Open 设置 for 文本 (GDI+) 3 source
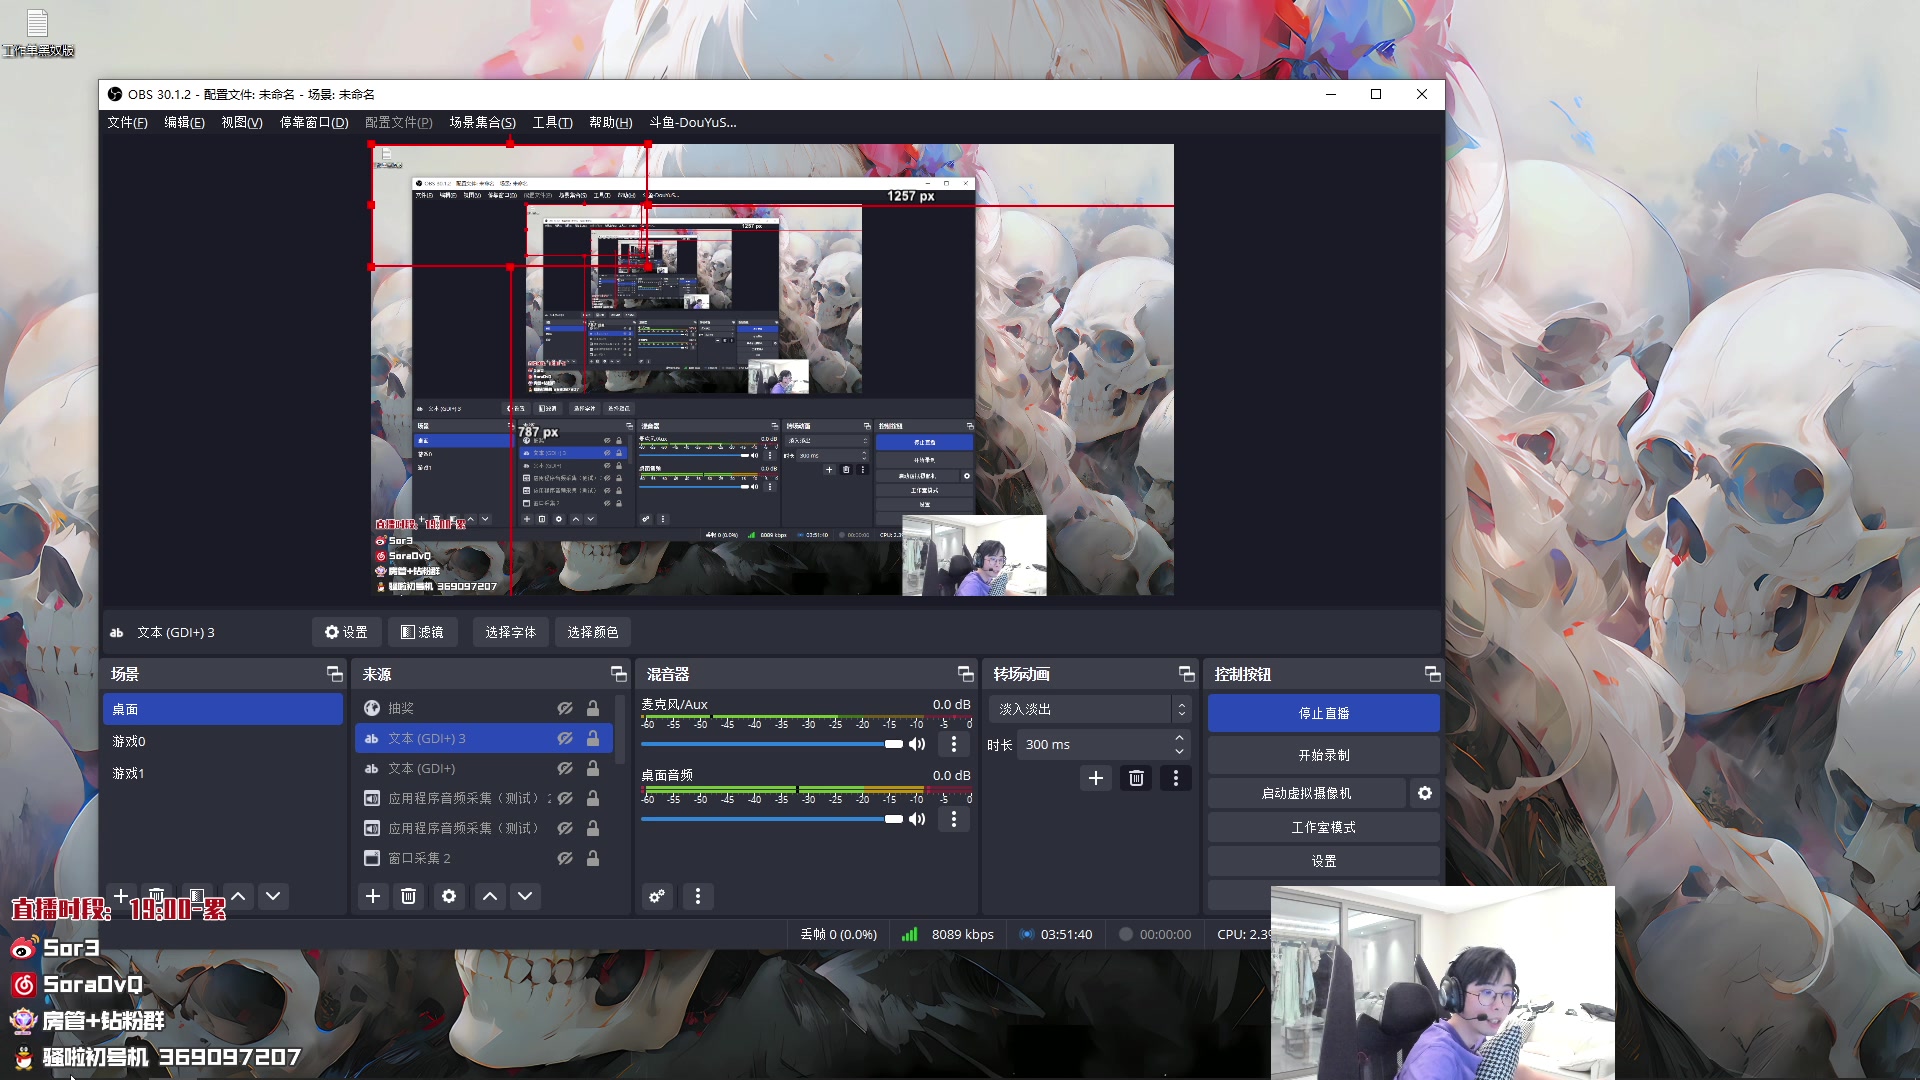Screen dimensions: 1920x1080 pyautogui.click(x=346, y=632)
